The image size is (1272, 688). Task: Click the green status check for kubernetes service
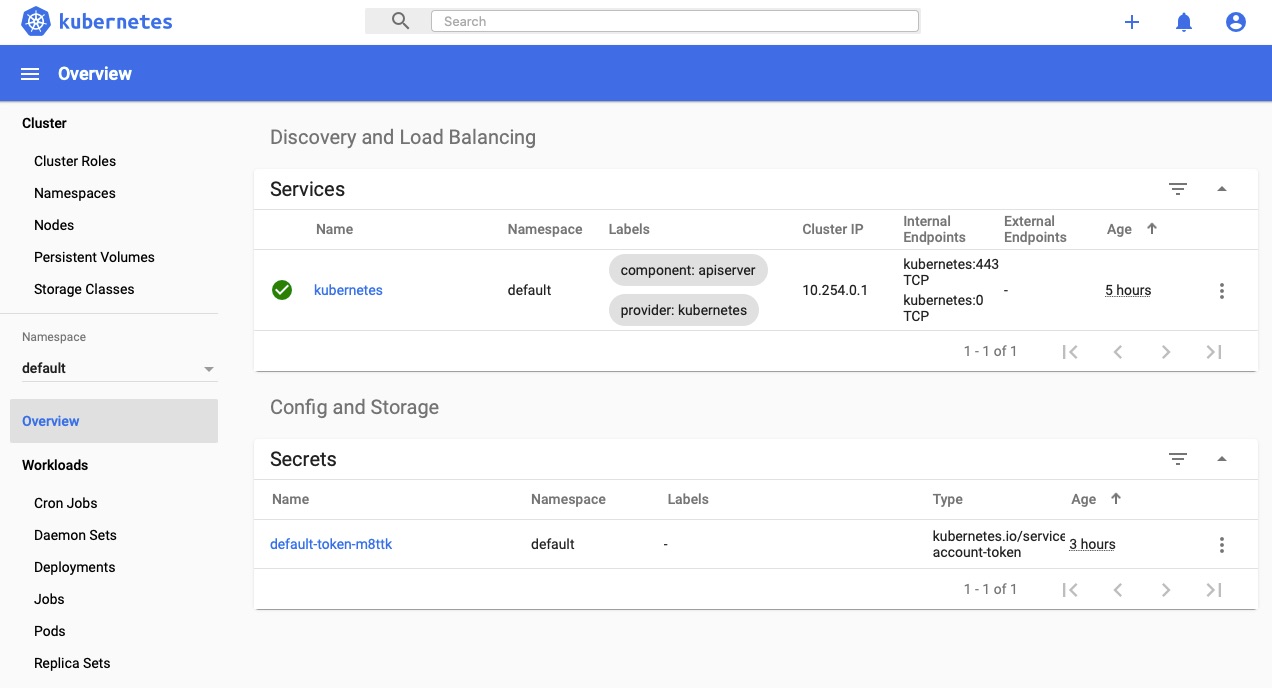click(282, 290)
